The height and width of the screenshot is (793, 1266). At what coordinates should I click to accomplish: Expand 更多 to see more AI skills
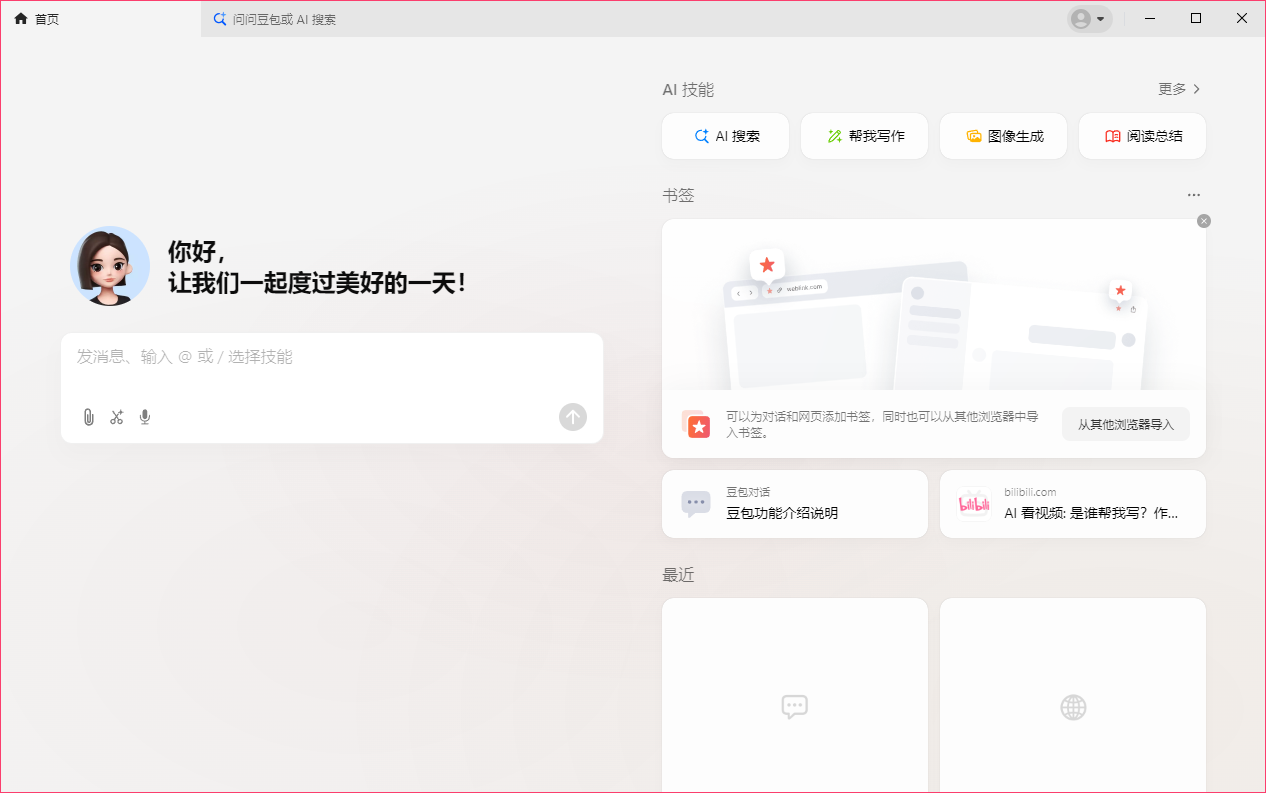[x=1177, y=89]
